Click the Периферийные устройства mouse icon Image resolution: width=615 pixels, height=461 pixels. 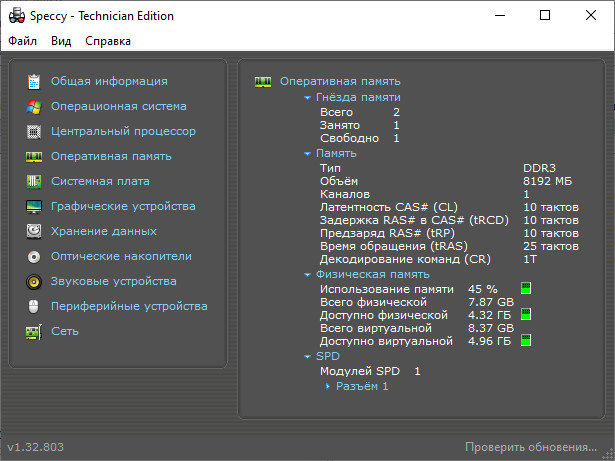[34, 306]
